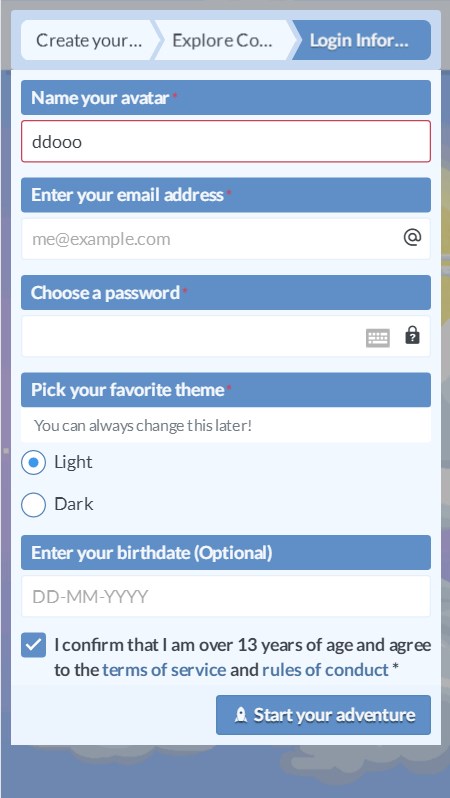This screenshot has height=798, width=450.
Task: Focus the avatar name field containing ddooo
Action: (226, 141)
